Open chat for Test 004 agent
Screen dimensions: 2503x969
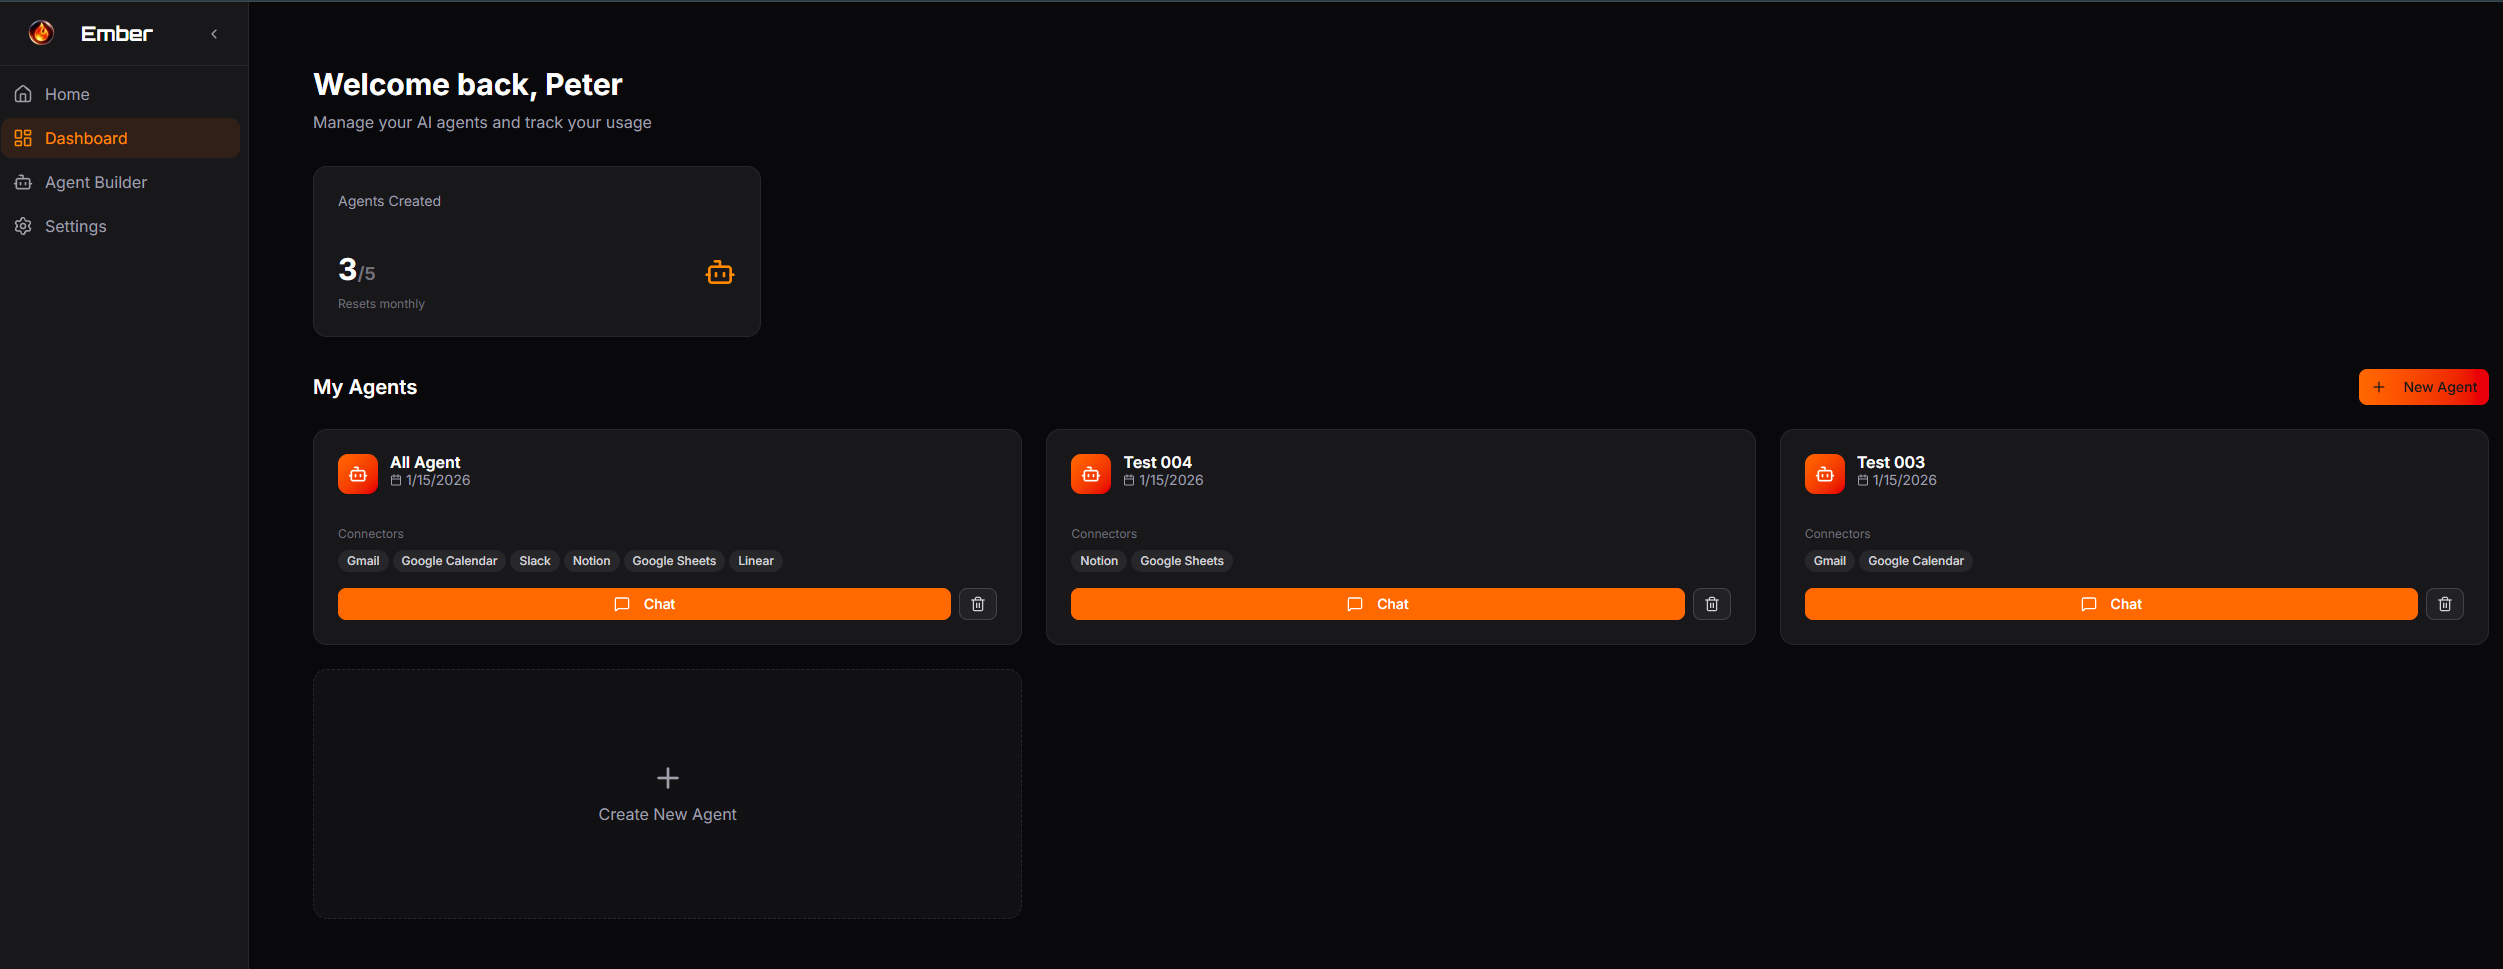point(1378,604)
